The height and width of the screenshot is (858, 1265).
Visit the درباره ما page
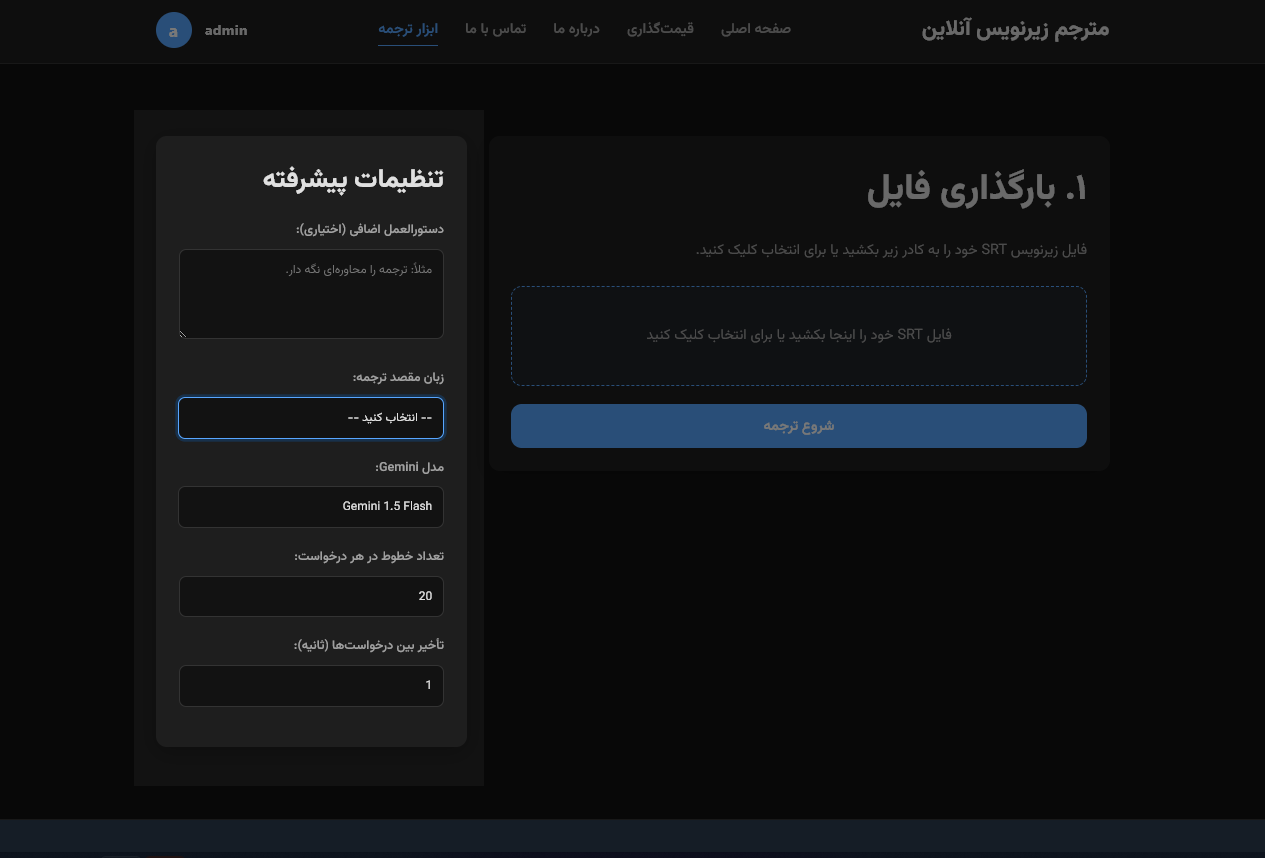[575, 29]
